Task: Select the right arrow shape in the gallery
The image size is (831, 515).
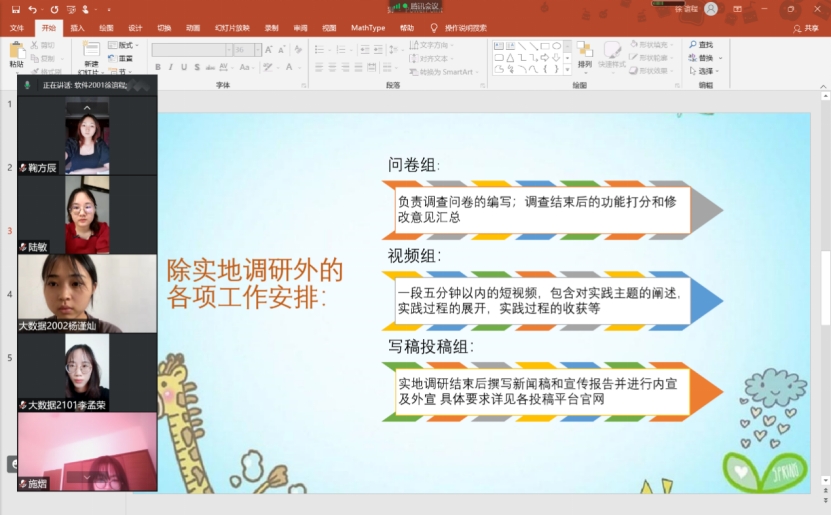Action: pos(545,57)
